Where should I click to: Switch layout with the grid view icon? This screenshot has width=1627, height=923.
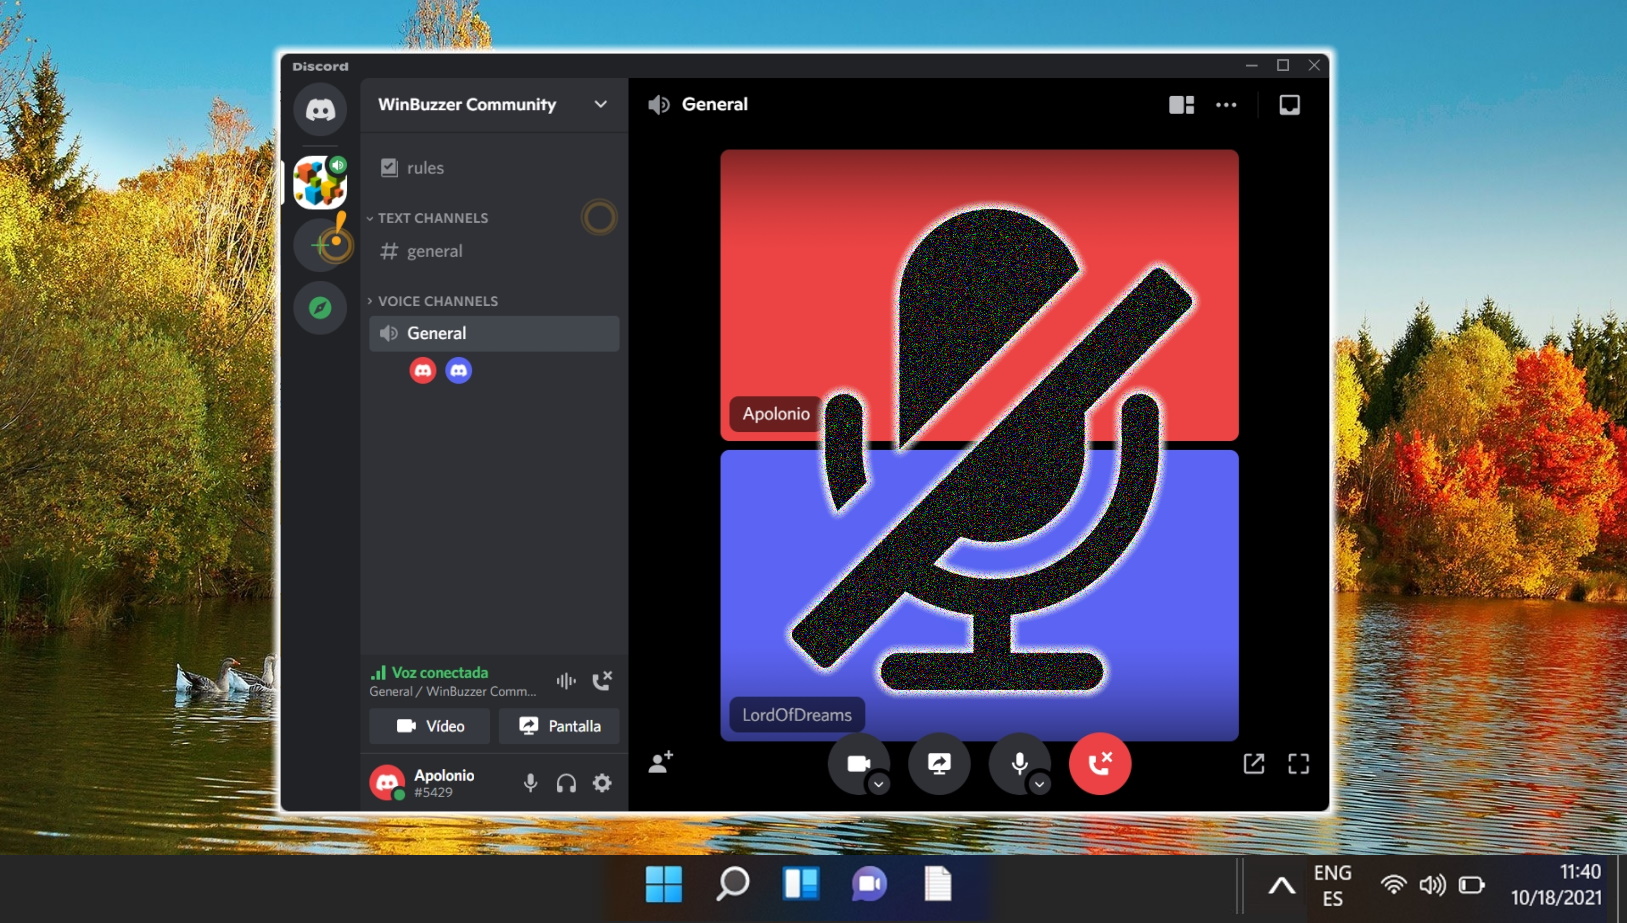[1182, 105]
